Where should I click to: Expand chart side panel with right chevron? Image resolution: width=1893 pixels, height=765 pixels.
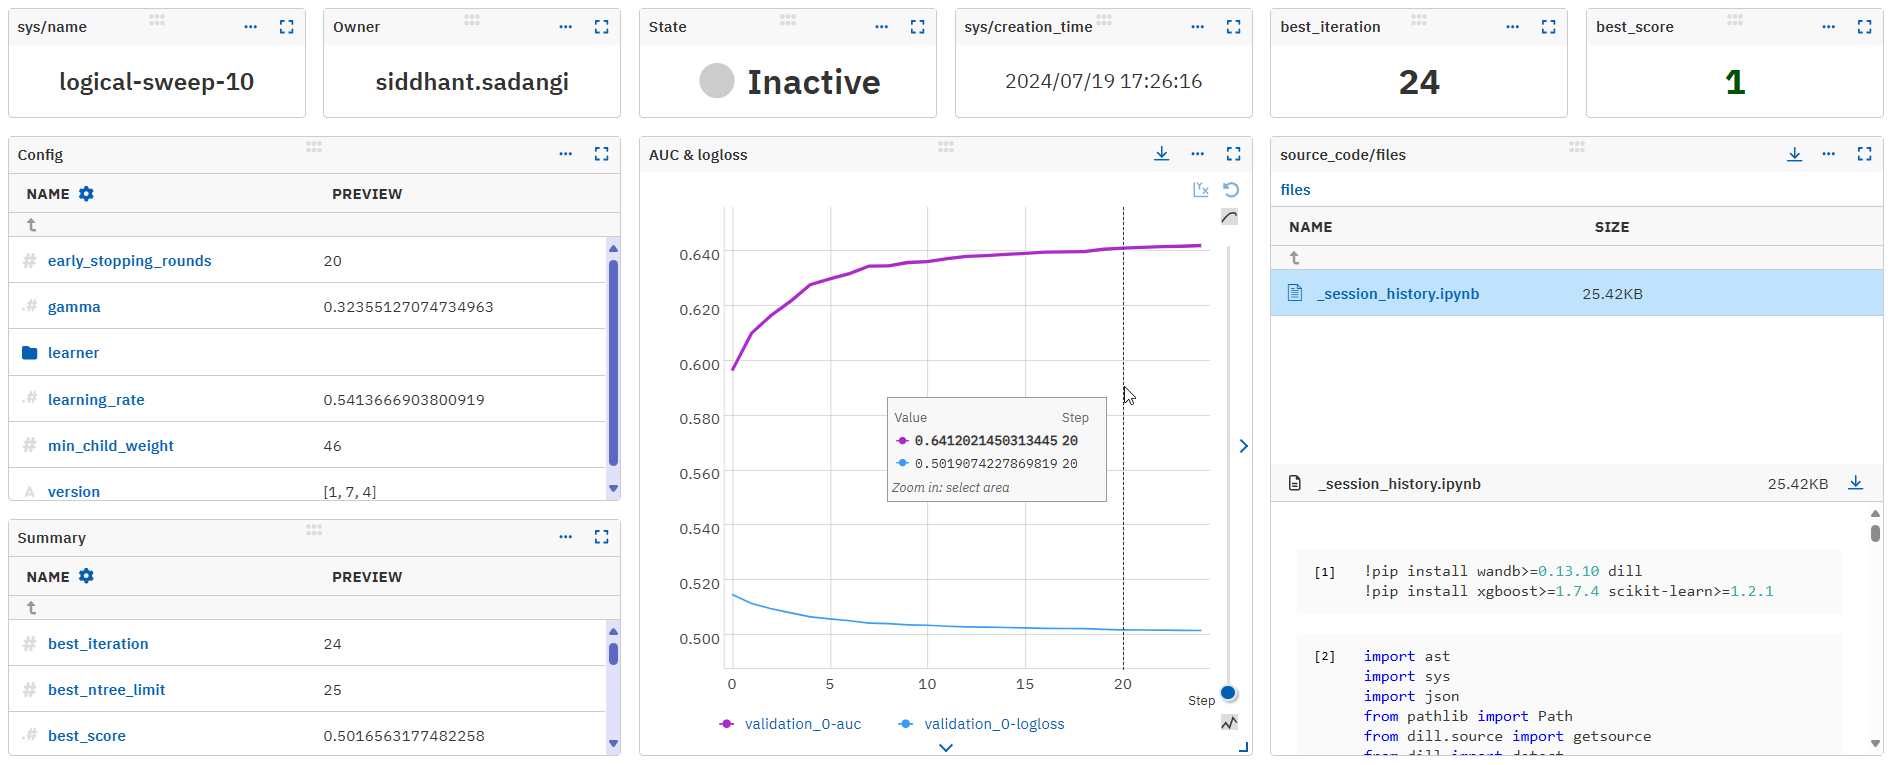click(1244, 446)
